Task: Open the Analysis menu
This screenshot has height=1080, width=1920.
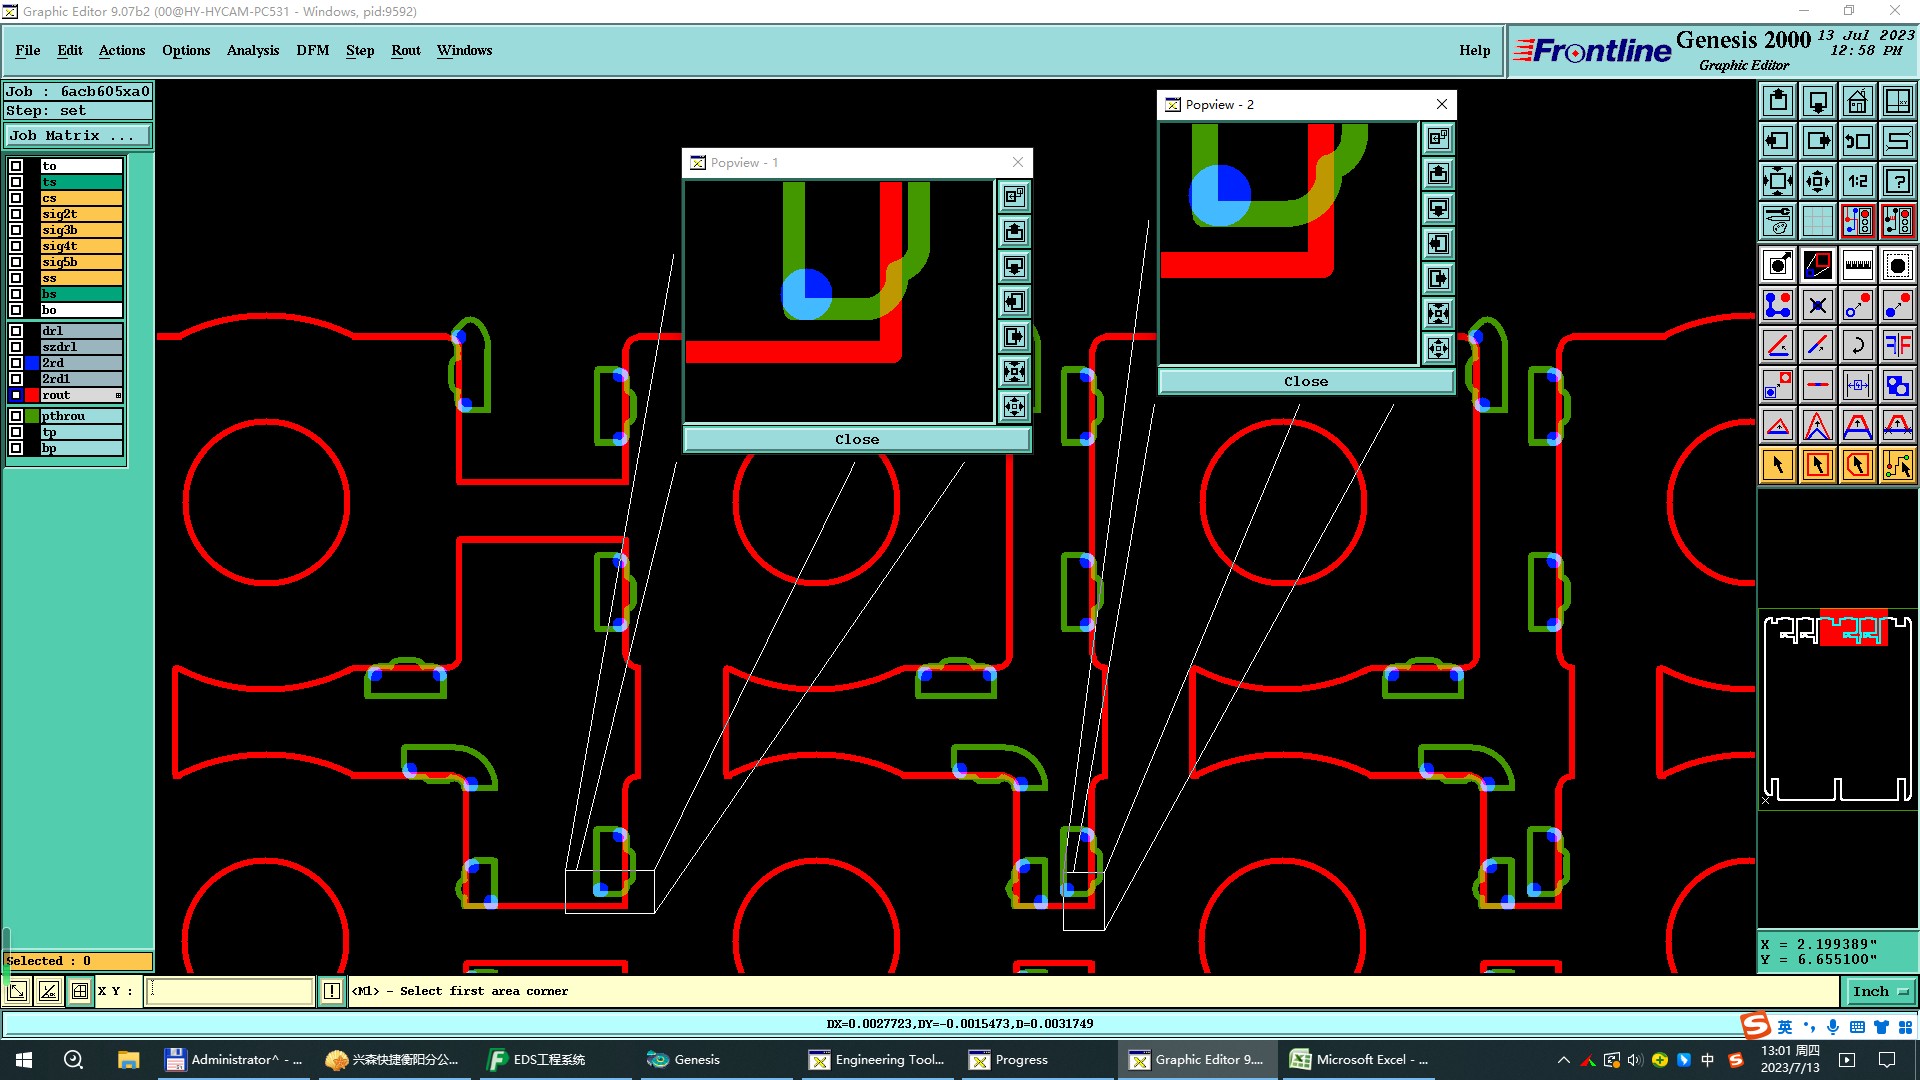Action: [252, 50]
